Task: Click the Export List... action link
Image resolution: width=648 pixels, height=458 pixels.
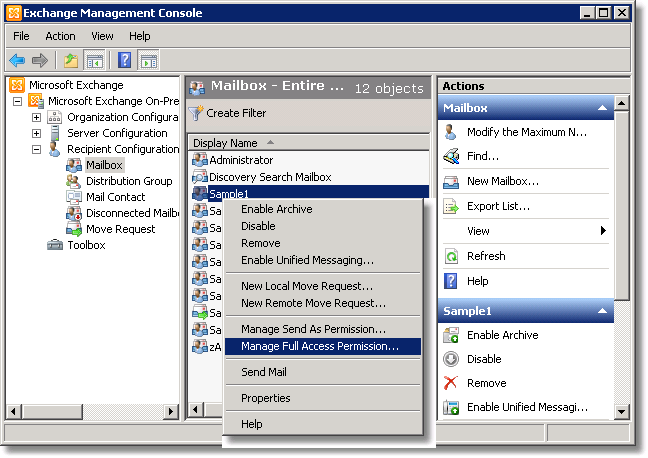Action: [x=498, y=206]
